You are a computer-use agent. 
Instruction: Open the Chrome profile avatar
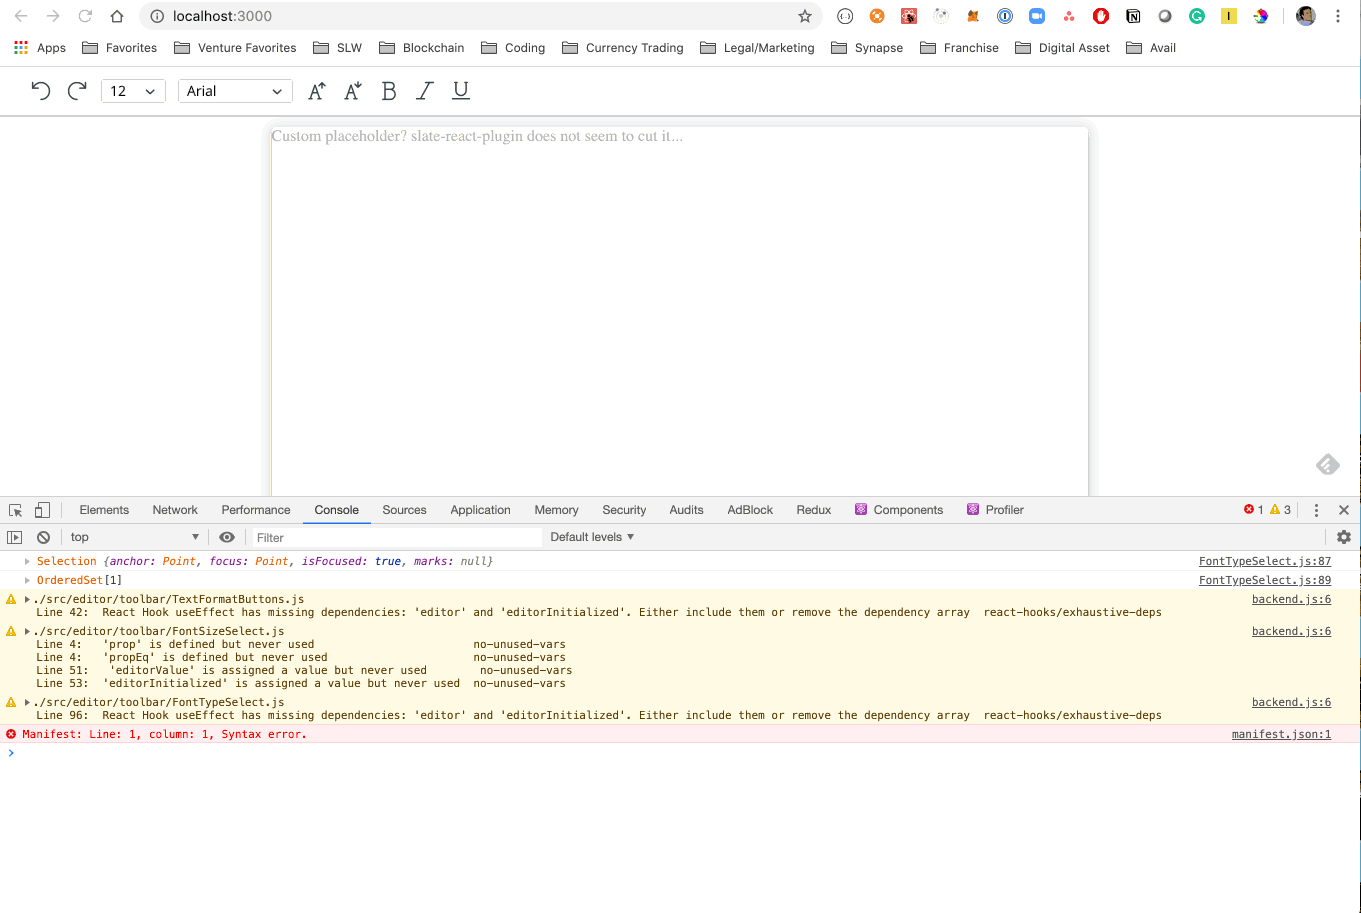1306,16
